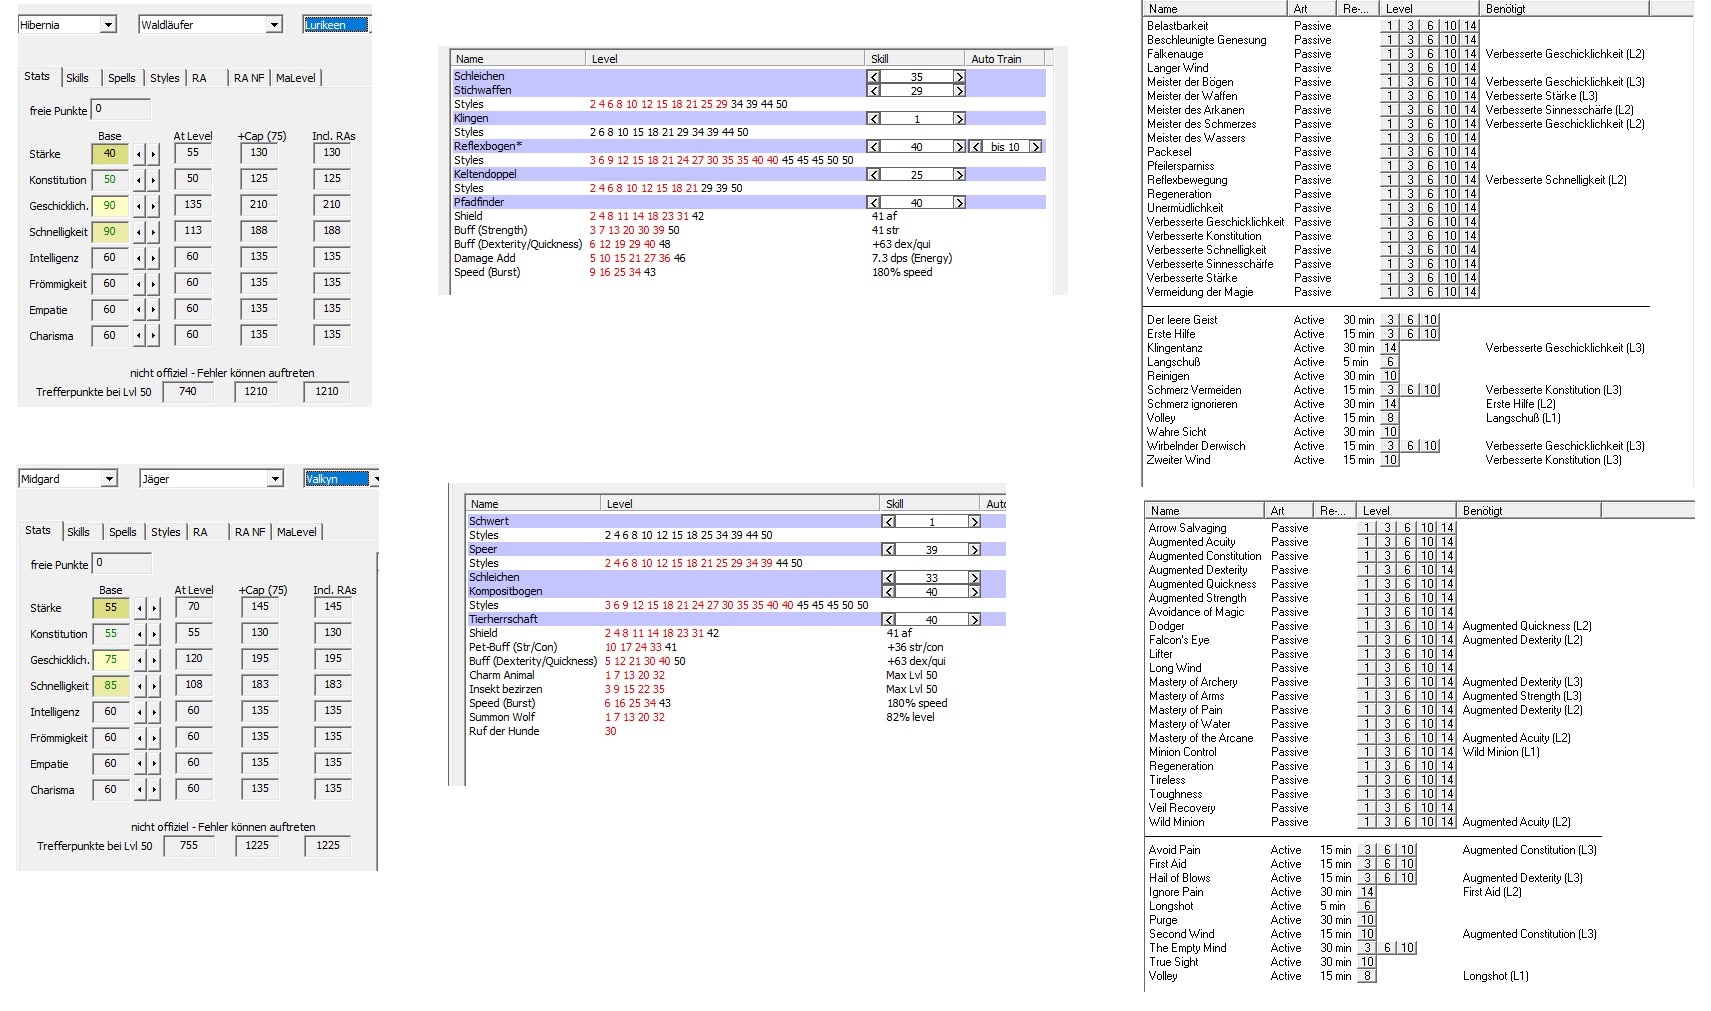This screenshot has height=1011, width=1711.
Task: Select level 6 for Langschuß
Action: [1390, 362]
